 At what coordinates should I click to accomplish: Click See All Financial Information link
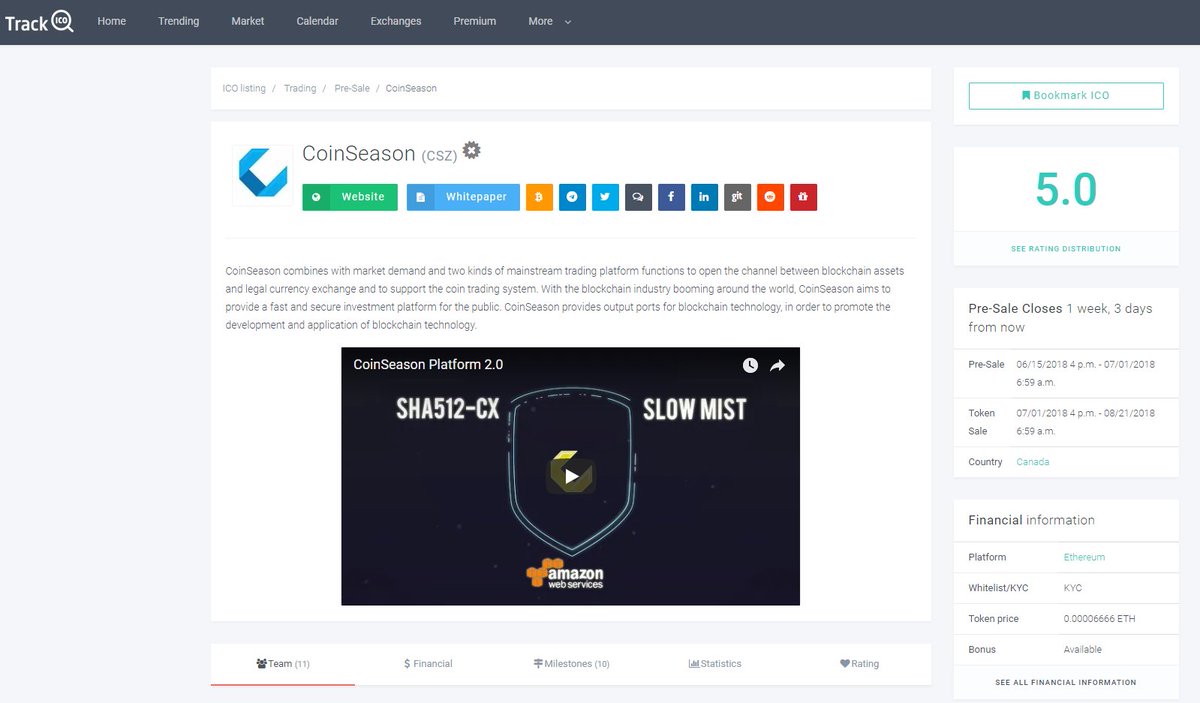(1066, 682)
